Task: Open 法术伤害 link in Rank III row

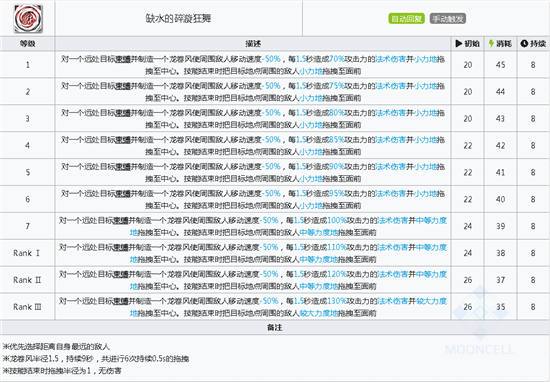Action: click(393, 301)
